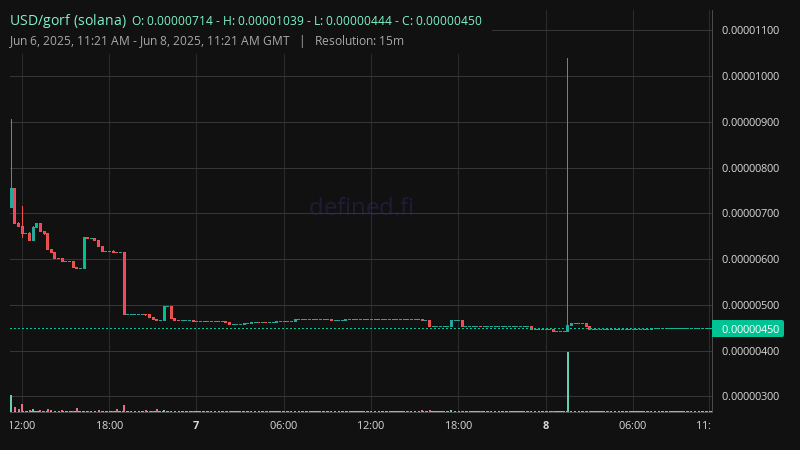
Task: Click the 0.00000600 price axis label
Action: pos(751,259)
